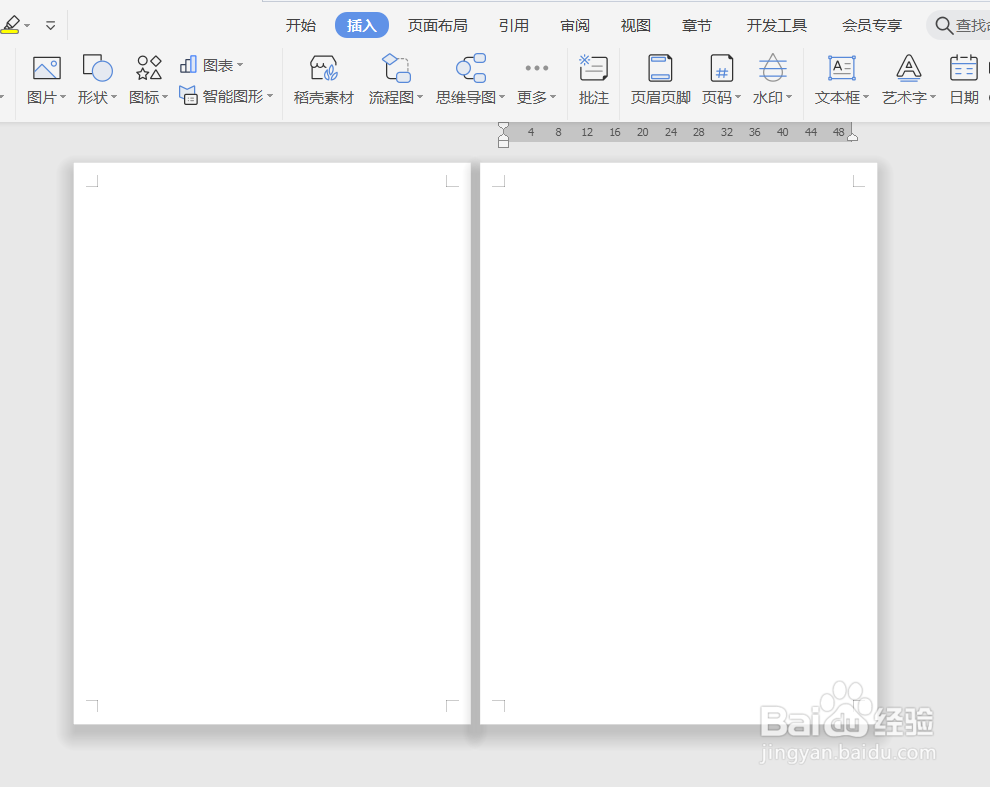Open the Developer Tools (开发工具) tab
This screenshot has height=787, width=990.
[777, 26]
